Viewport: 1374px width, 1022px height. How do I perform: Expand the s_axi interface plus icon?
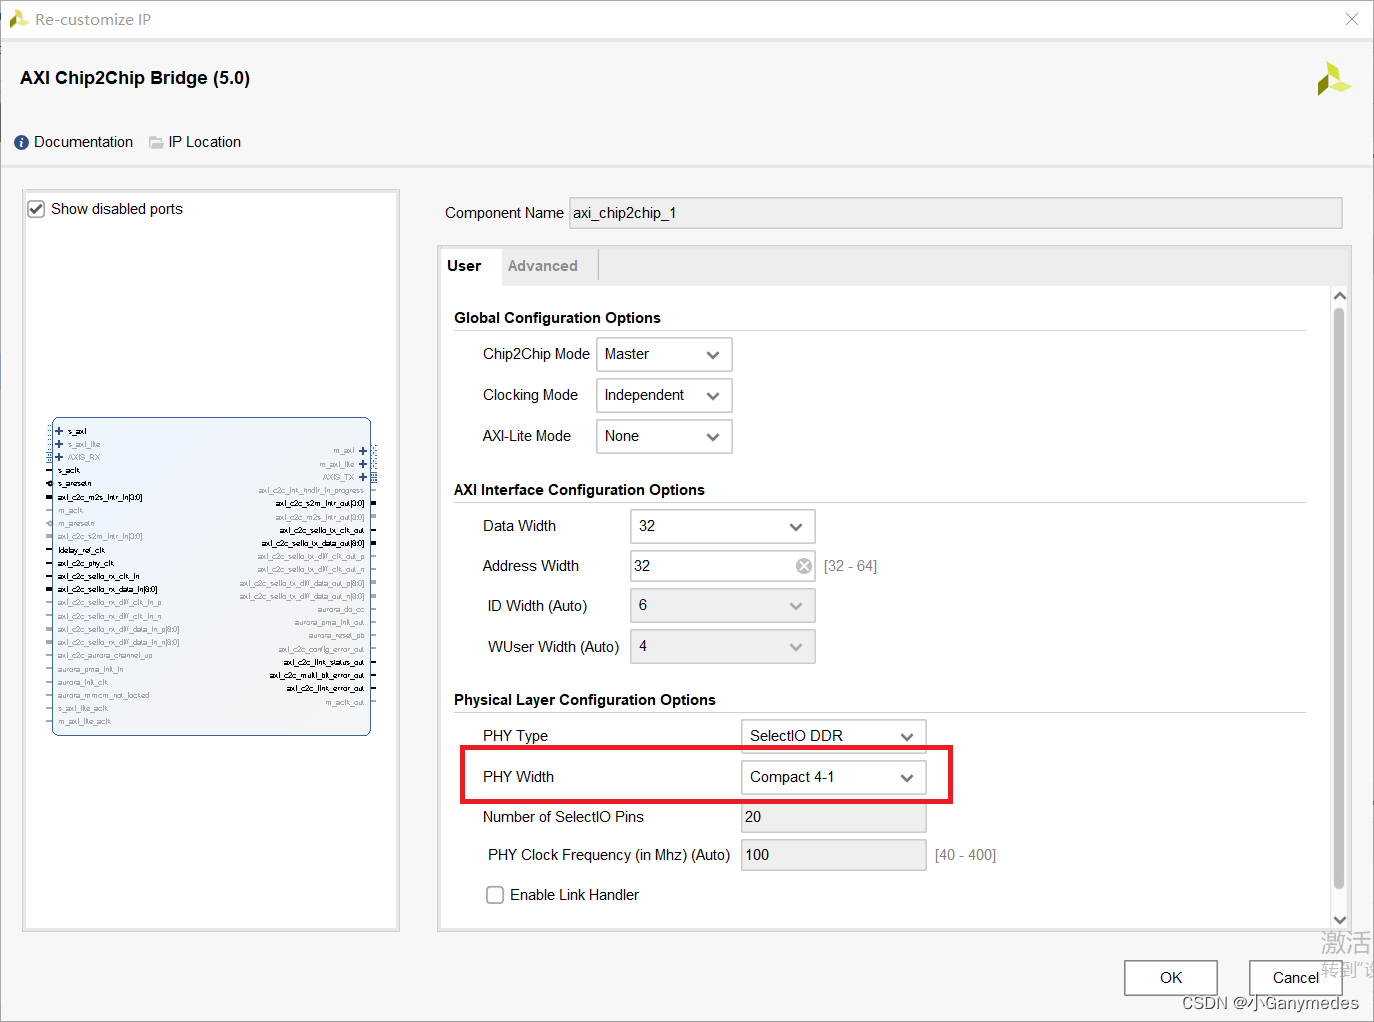59,431
